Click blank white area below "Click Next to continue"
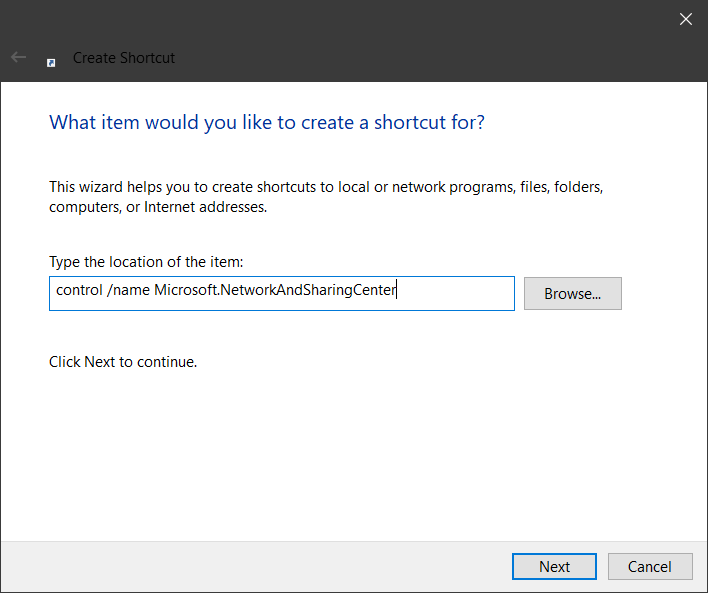Viewport: 708px width, 593px height. (350, 450)
